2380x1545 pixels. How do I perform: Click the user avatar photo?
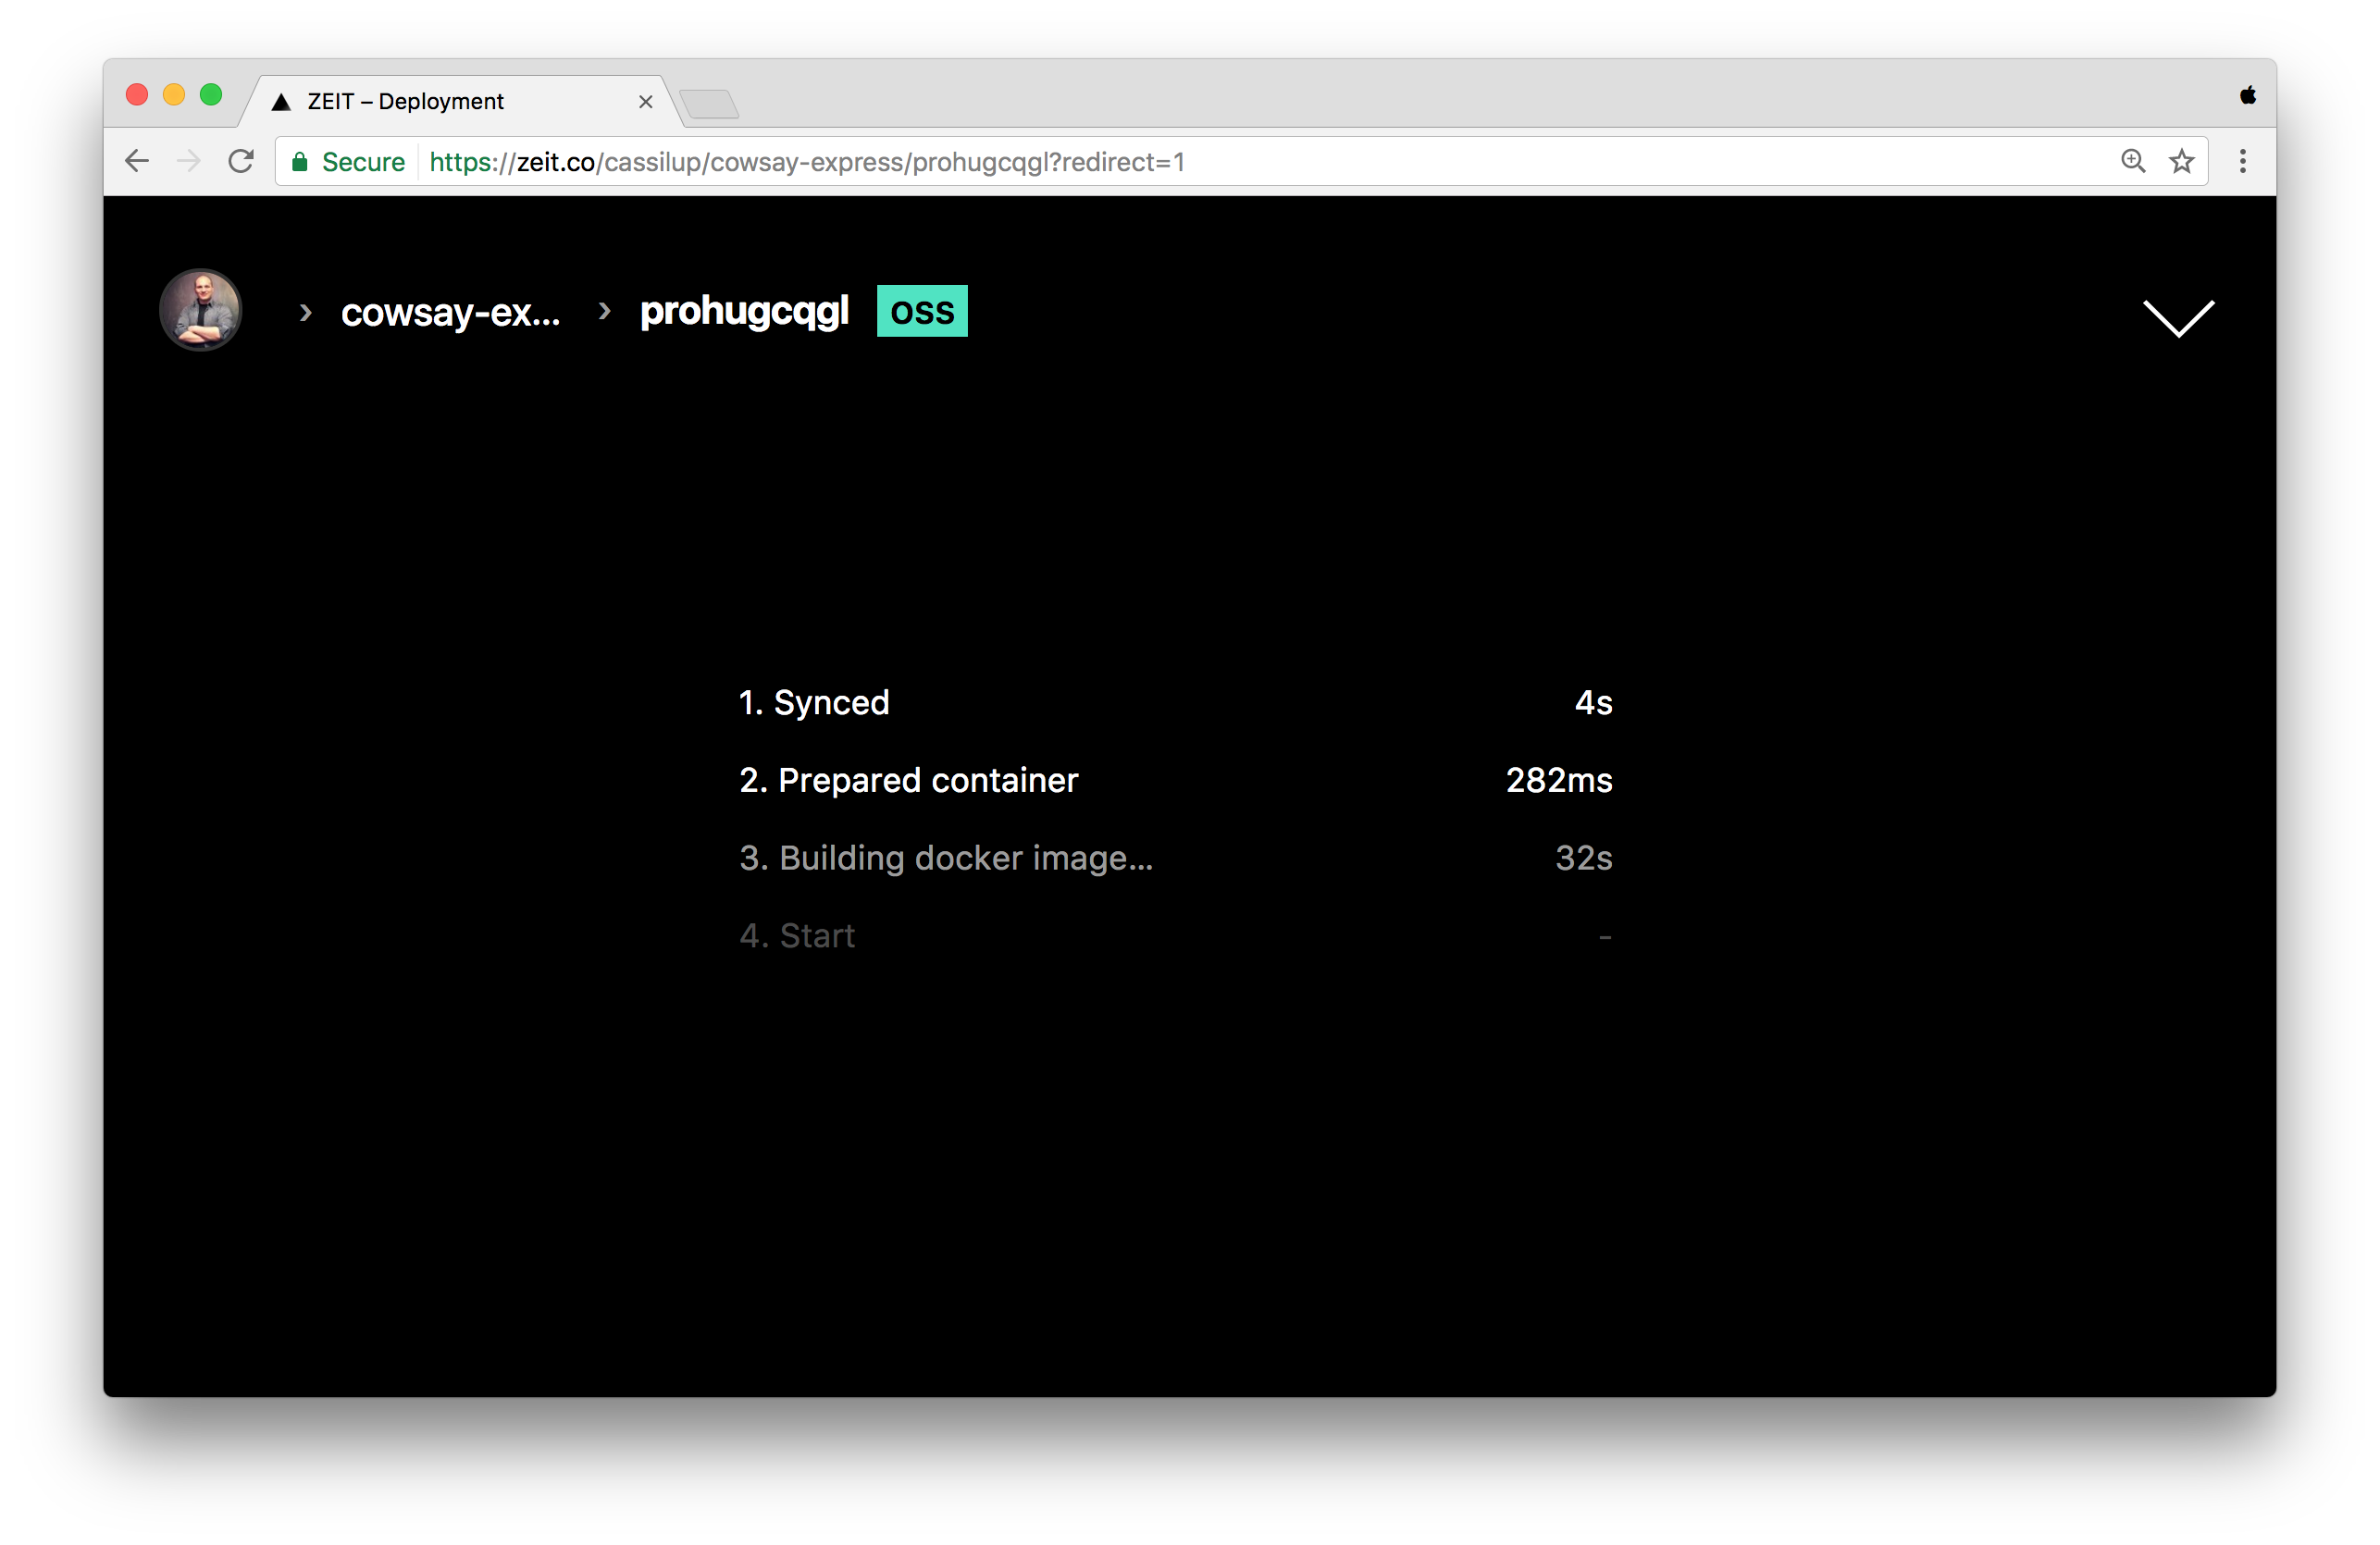pyautogui.click(x=201, y=310)
